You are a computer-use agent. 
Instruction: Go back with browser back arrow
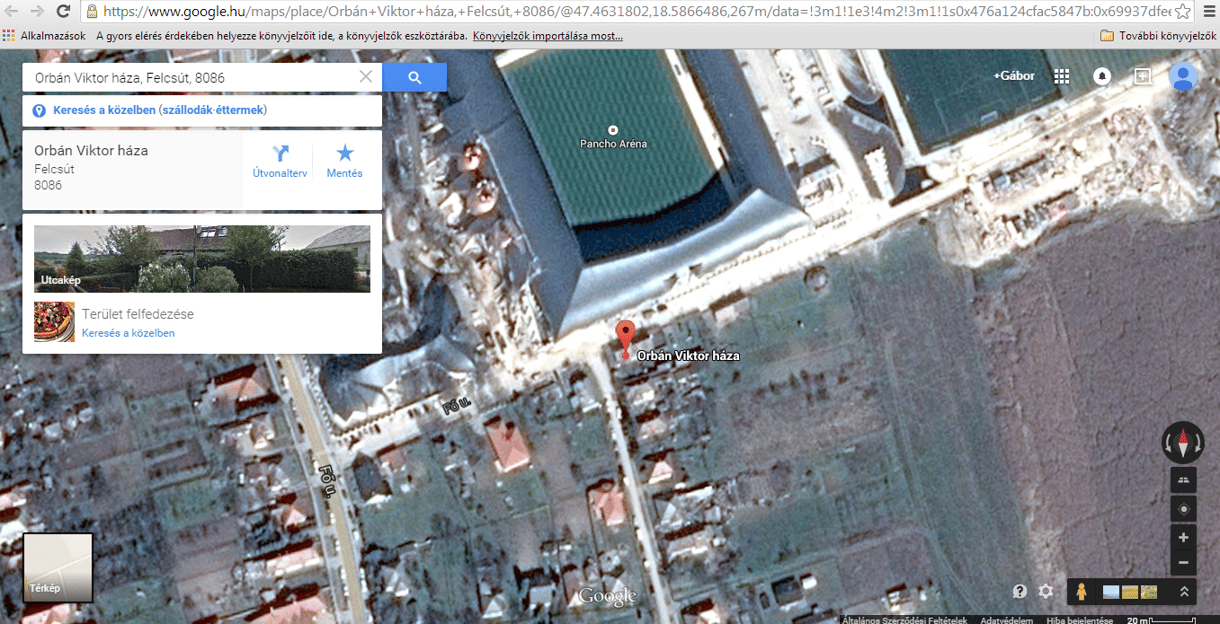click(11, 12)
